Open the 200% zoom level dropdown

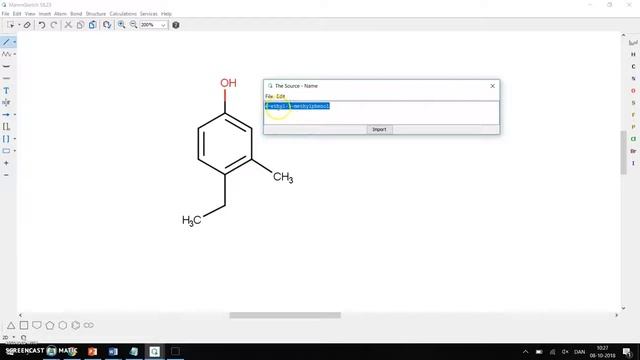(163, 25)
